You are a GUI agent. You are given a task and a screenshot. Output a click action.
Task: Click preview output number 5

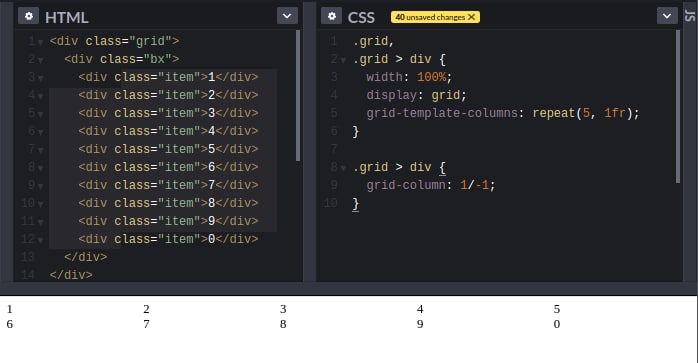[557, 309]
